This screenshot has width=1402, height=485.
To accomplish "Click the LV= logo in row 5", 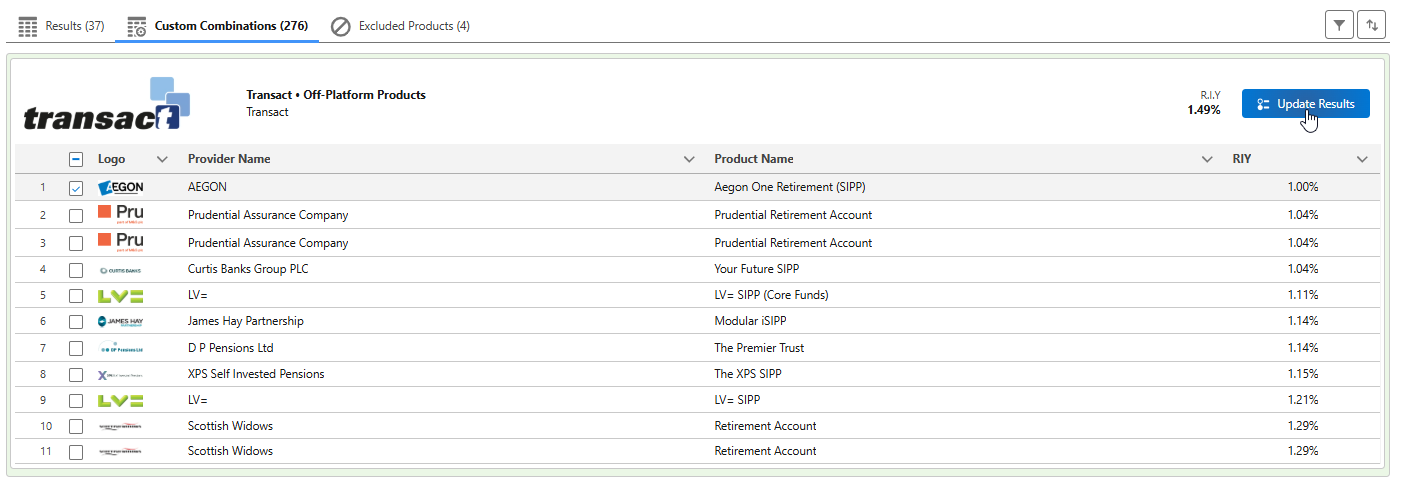I will tap(121, 296).
